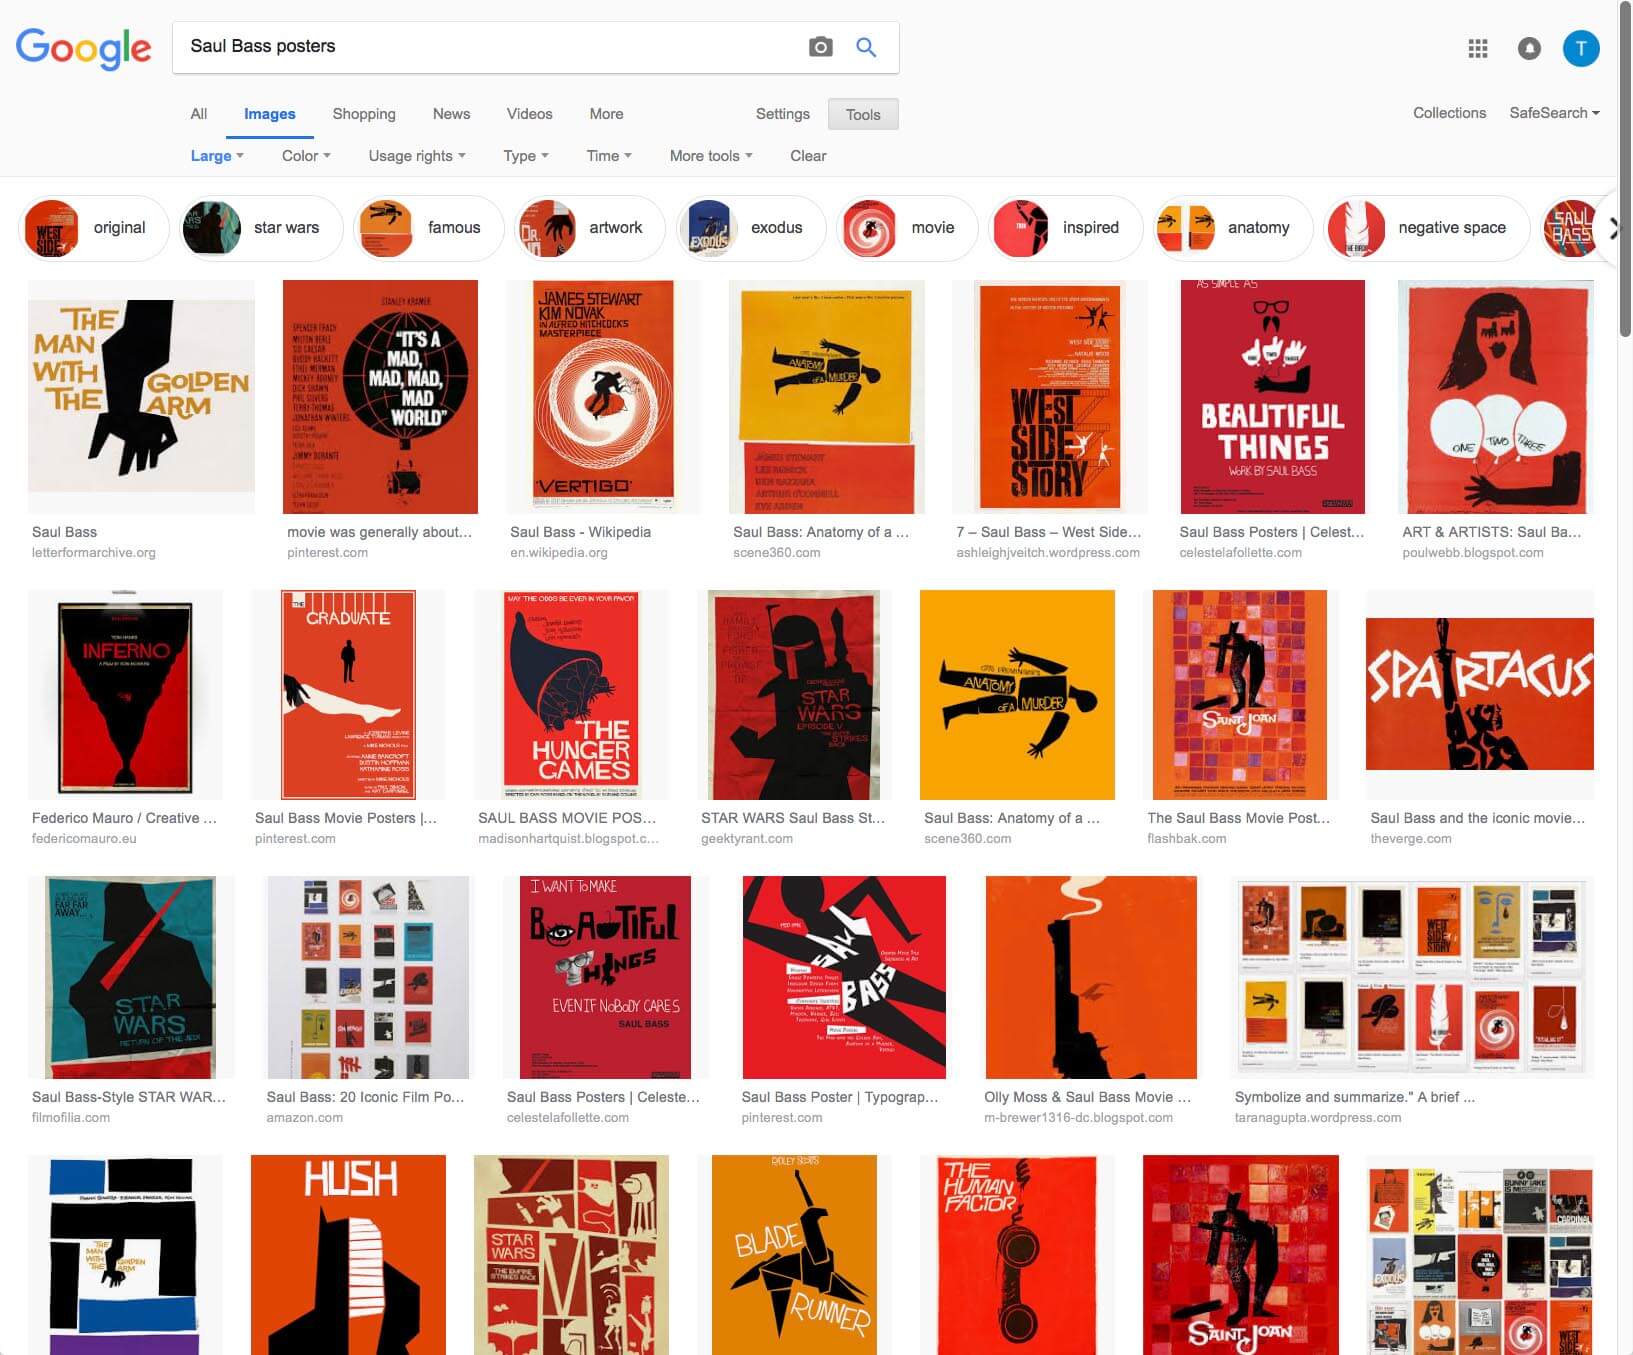This screenshot has height=1355, width=1633.
Task: Switch to the Videos tab
Action: click(529, 114)
